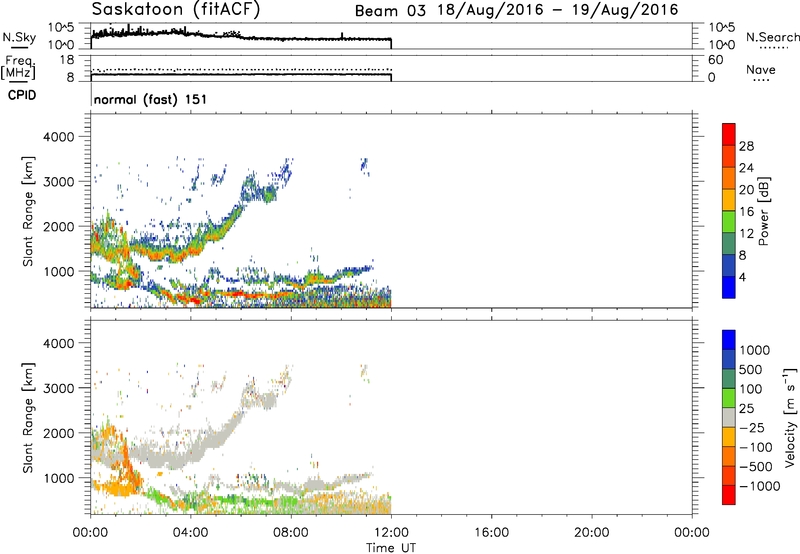The image size is (800, 554).
Task: Click the "-1000" velocity colorbar value
Action: click(x=759, y=486)
